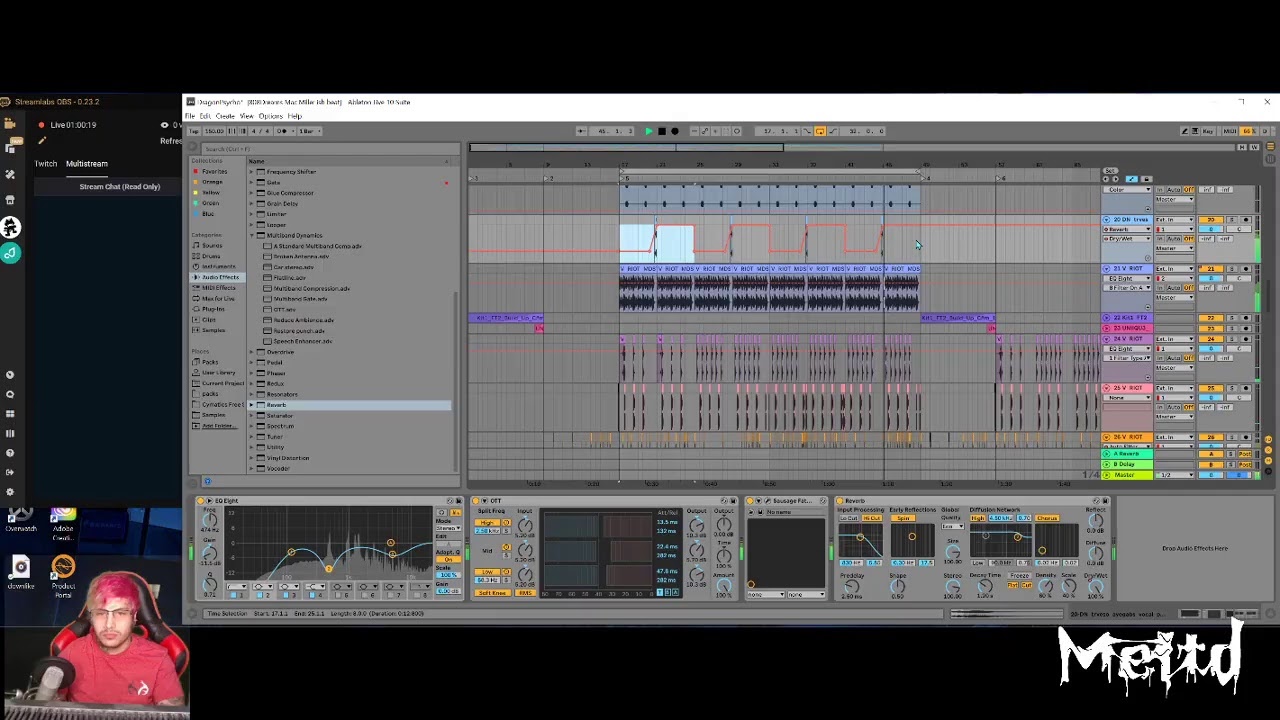Viewport: 1280px width, 720px height.
Task: Expand the Saturator folder
Action: click(x=252, y=415)
